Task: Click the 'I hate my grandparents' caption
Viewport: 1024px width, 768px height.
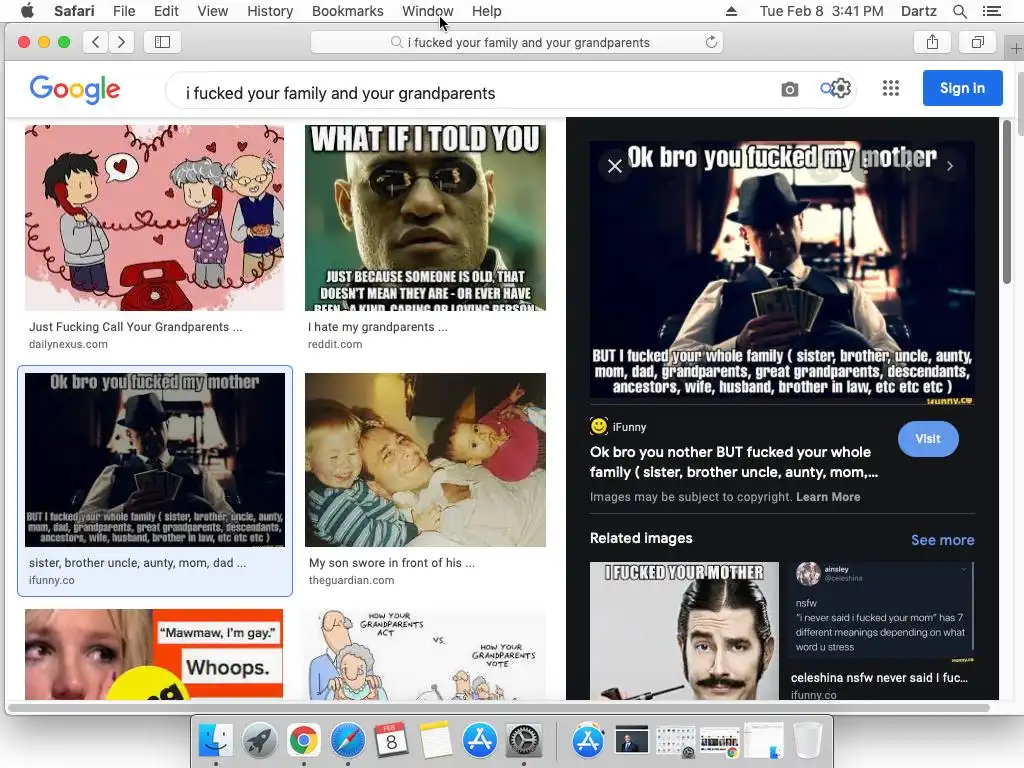Action: (x=377, y=327)
